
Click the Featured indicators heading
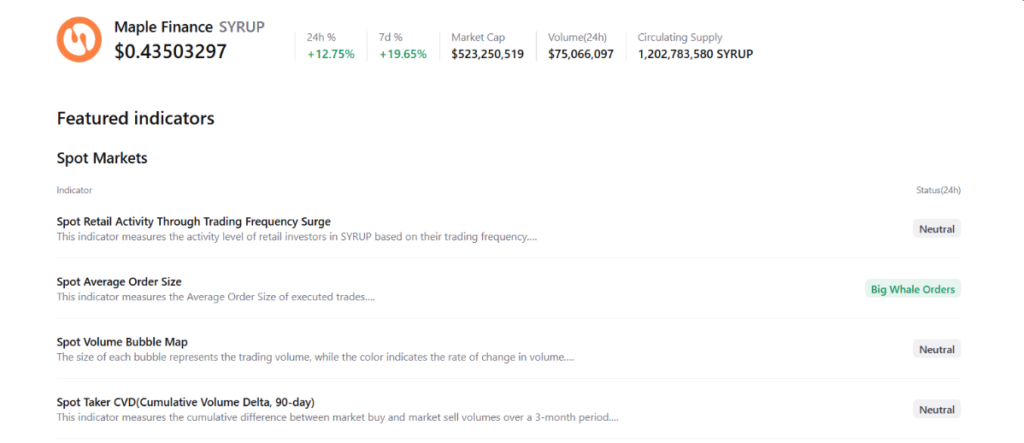point(136,118)
